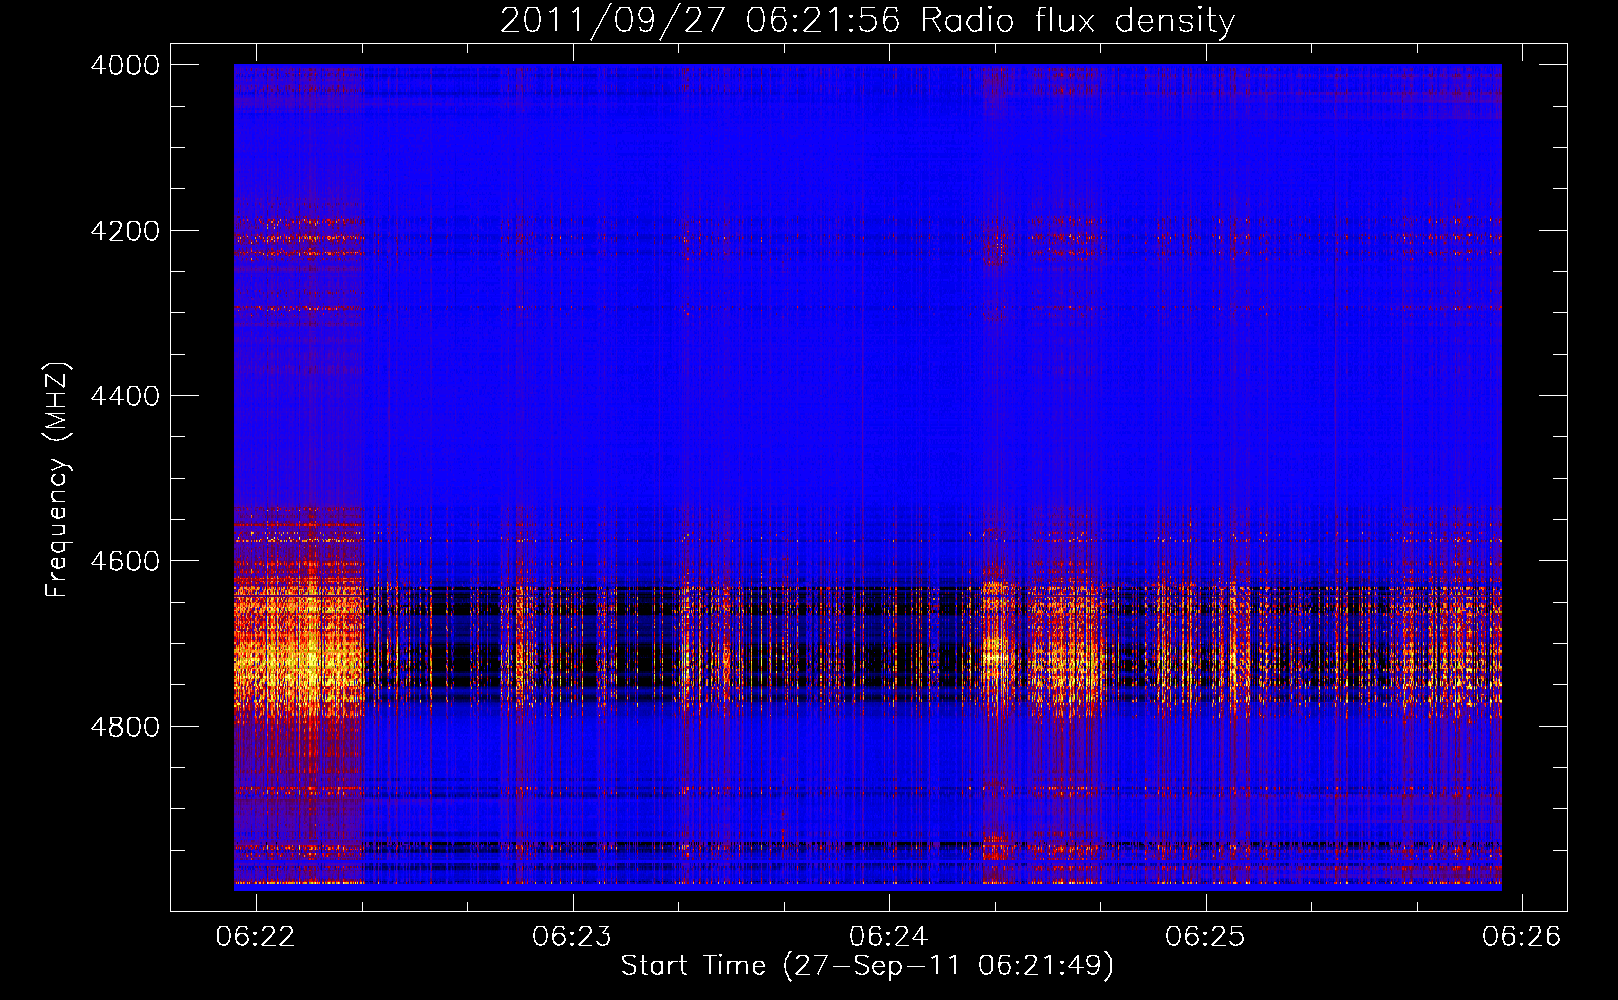Click the 06:22 time axis label
The image size is (1618, 1000).
pyautogui.click(x=256, y=936)
